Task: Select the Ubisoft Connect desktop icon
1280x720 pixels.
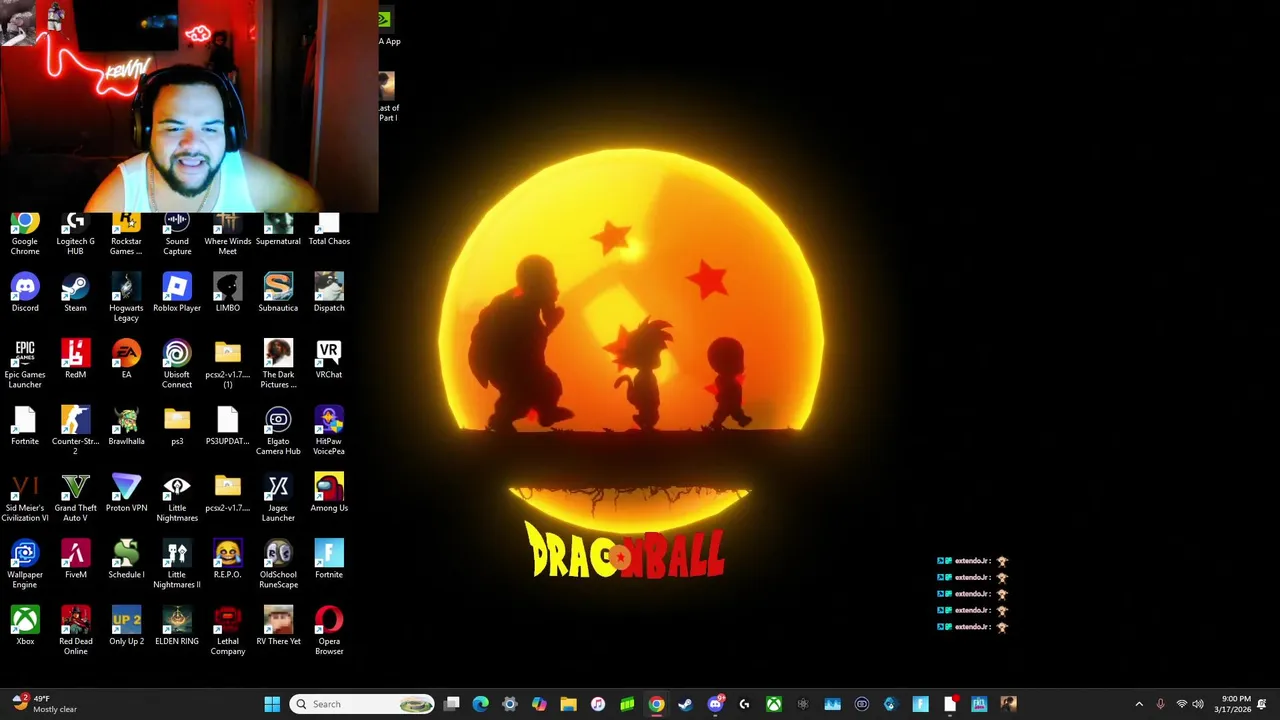Action: coord(177,364)
